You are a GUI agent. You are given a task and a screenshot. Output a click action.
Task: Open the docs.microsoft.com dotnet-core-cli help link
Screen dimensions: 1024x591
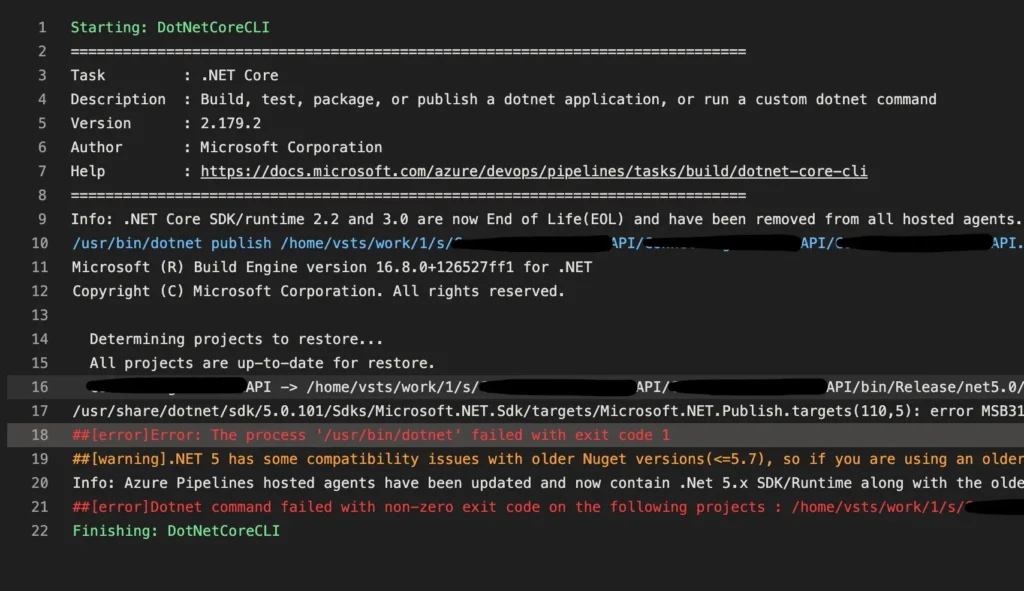534,171
